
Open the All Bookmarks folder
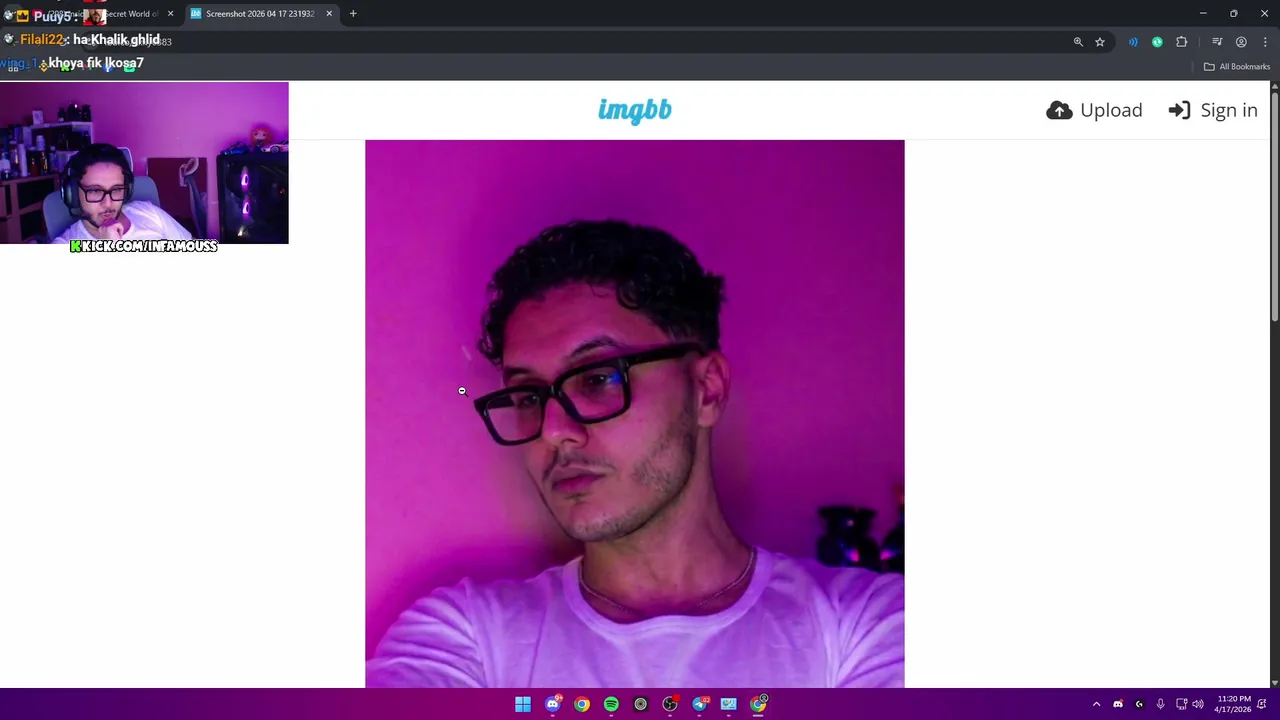(1237, 67)
